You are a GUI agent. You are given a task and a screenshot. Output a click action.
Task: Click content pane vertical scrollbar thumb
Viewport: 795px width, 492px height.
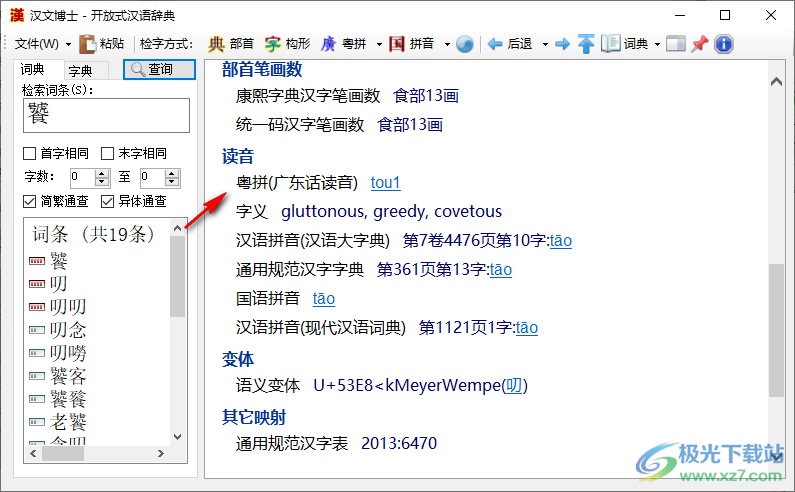pos(776,330)
